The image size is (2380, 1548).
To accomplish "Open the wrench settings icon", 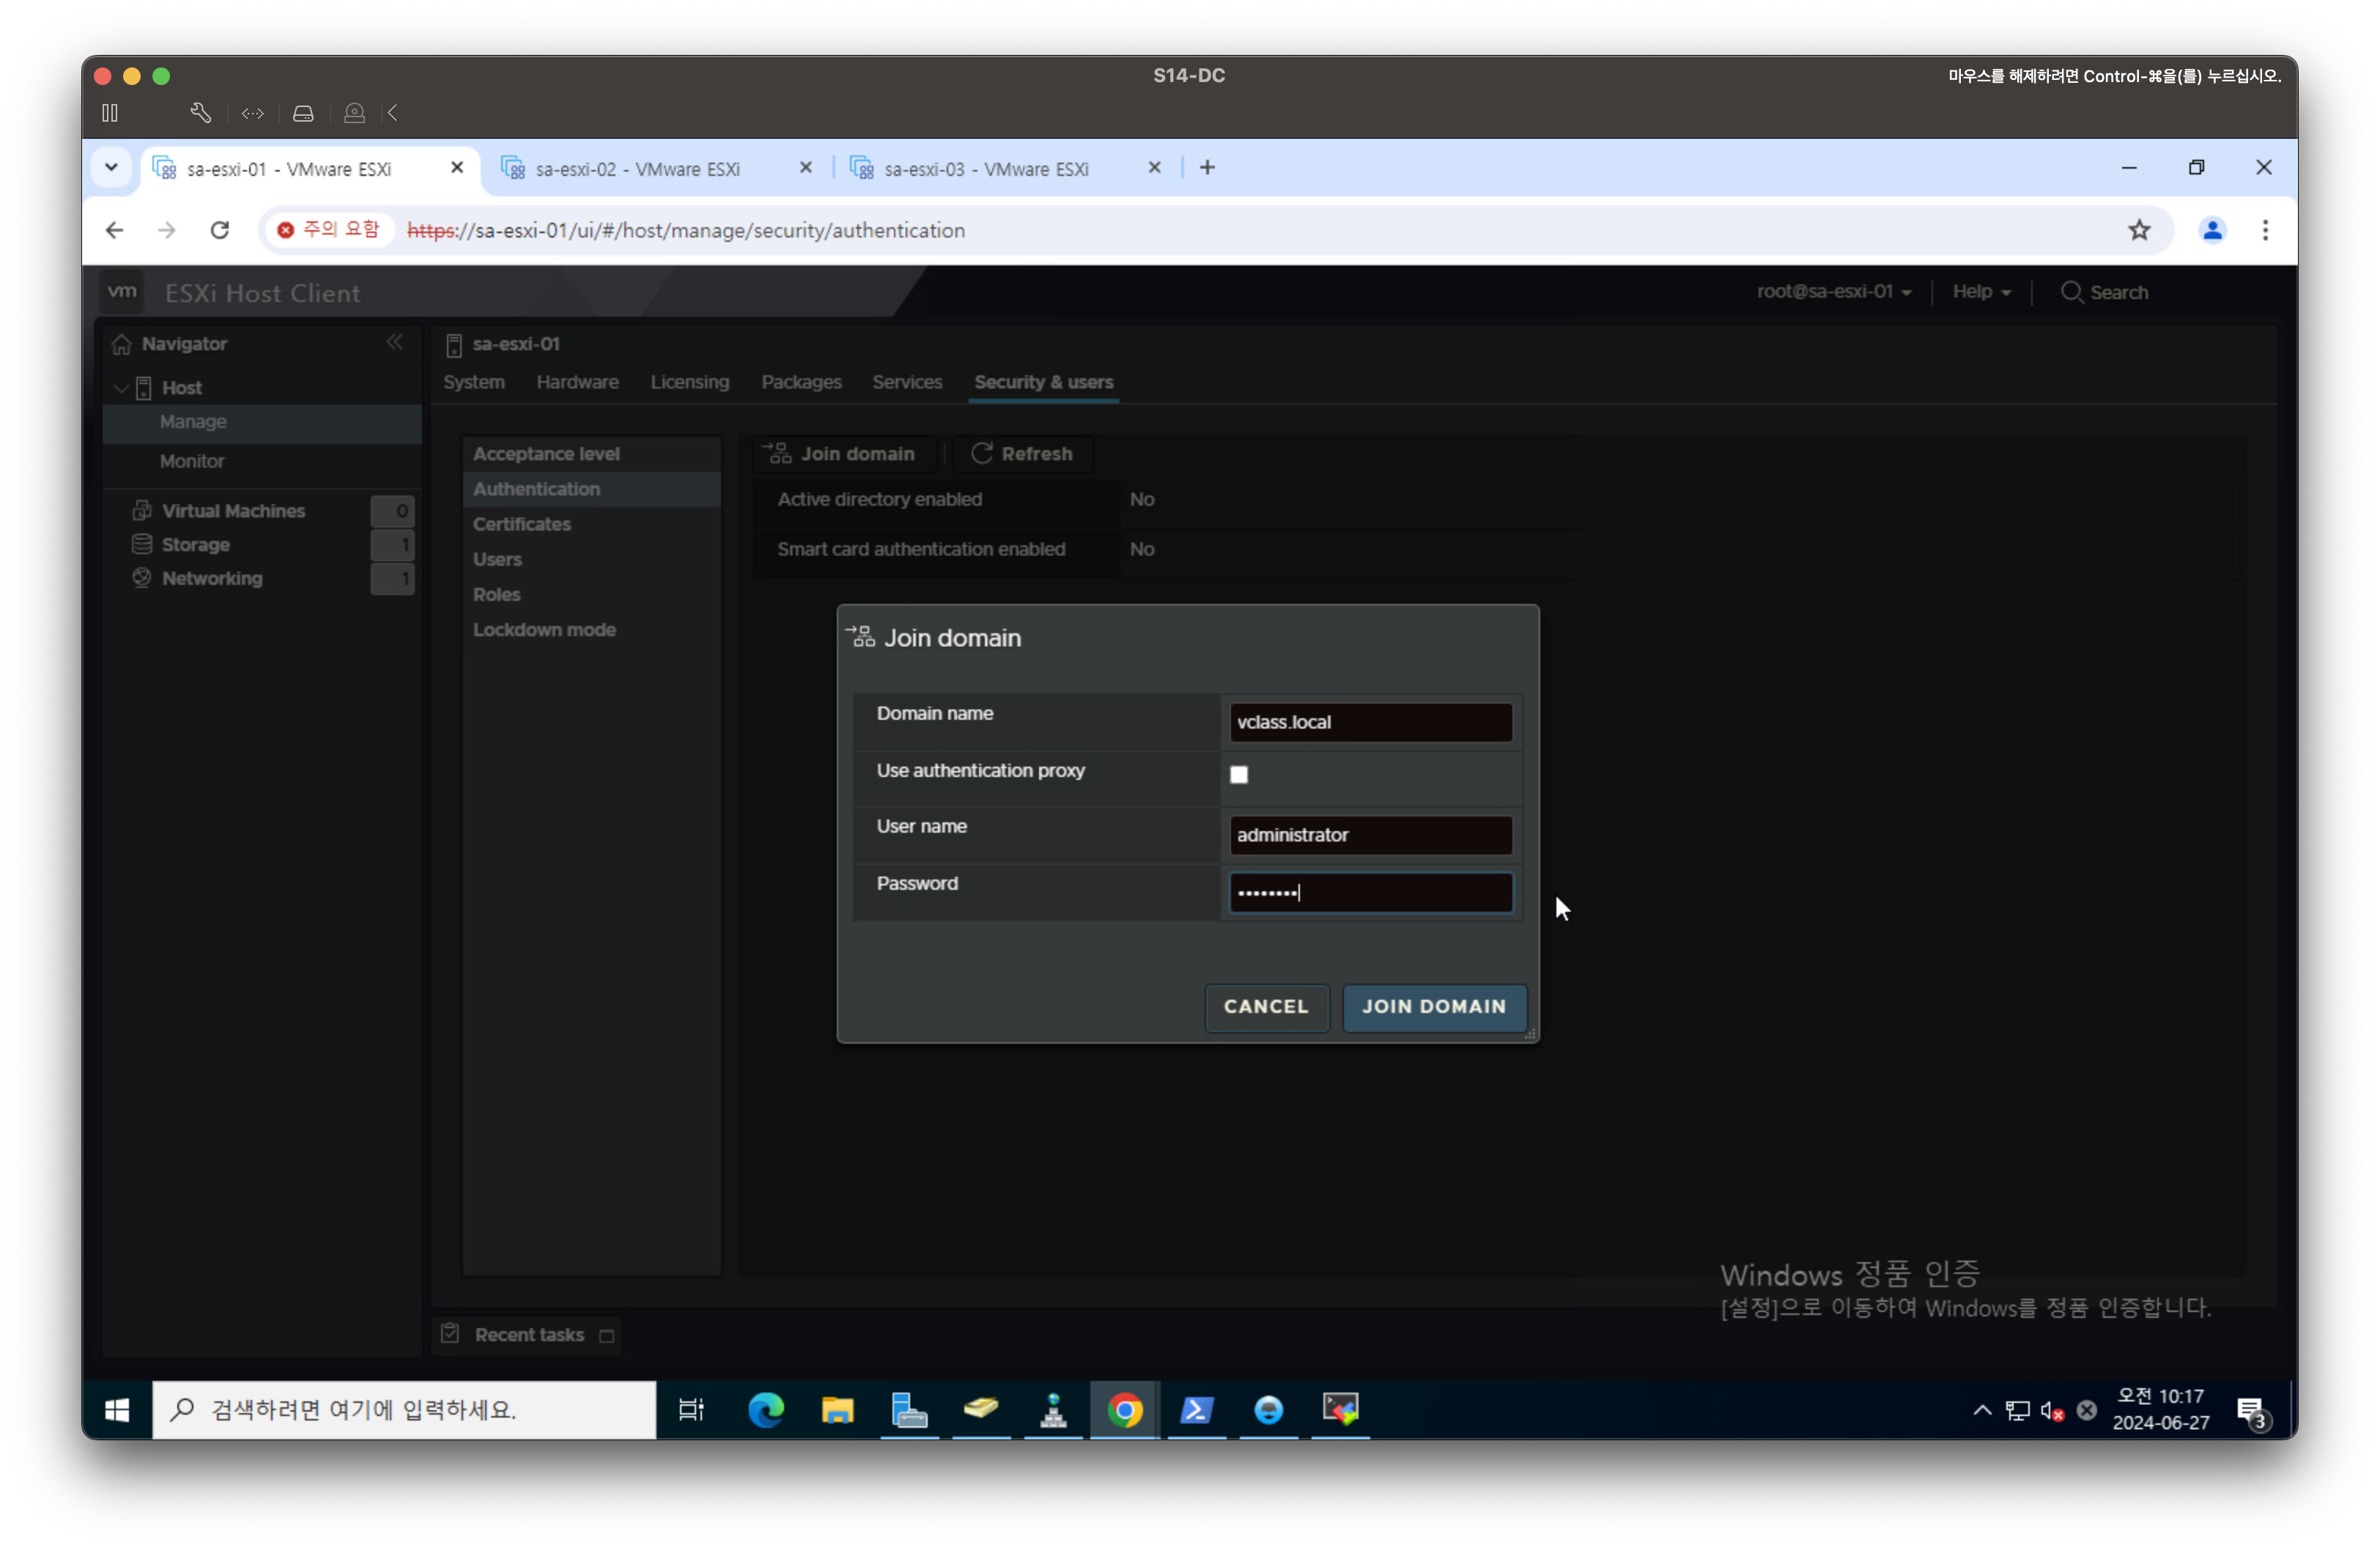I will pos(200,113).
